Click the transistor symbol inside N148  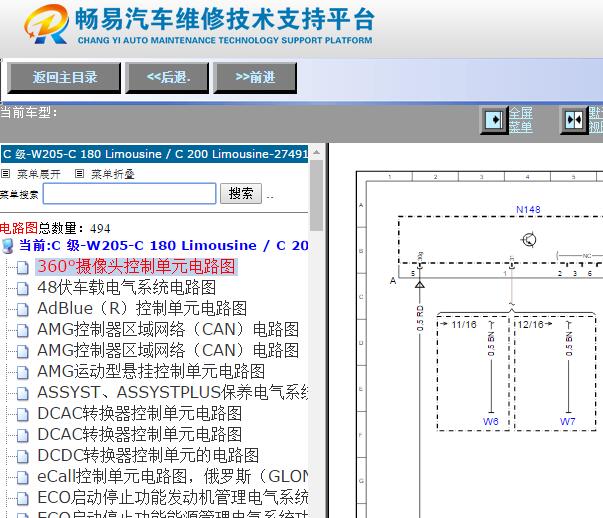(x=529, y=240)
